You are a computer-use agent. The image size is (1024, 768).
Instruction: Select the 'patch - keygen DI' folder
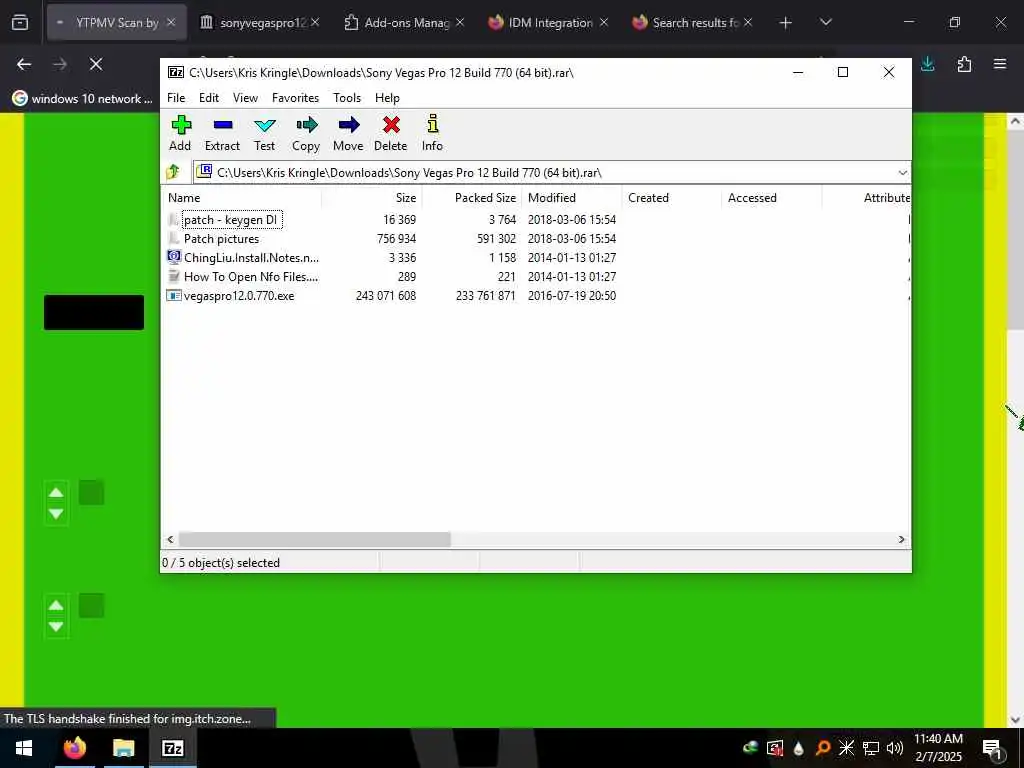pos(231,219)
